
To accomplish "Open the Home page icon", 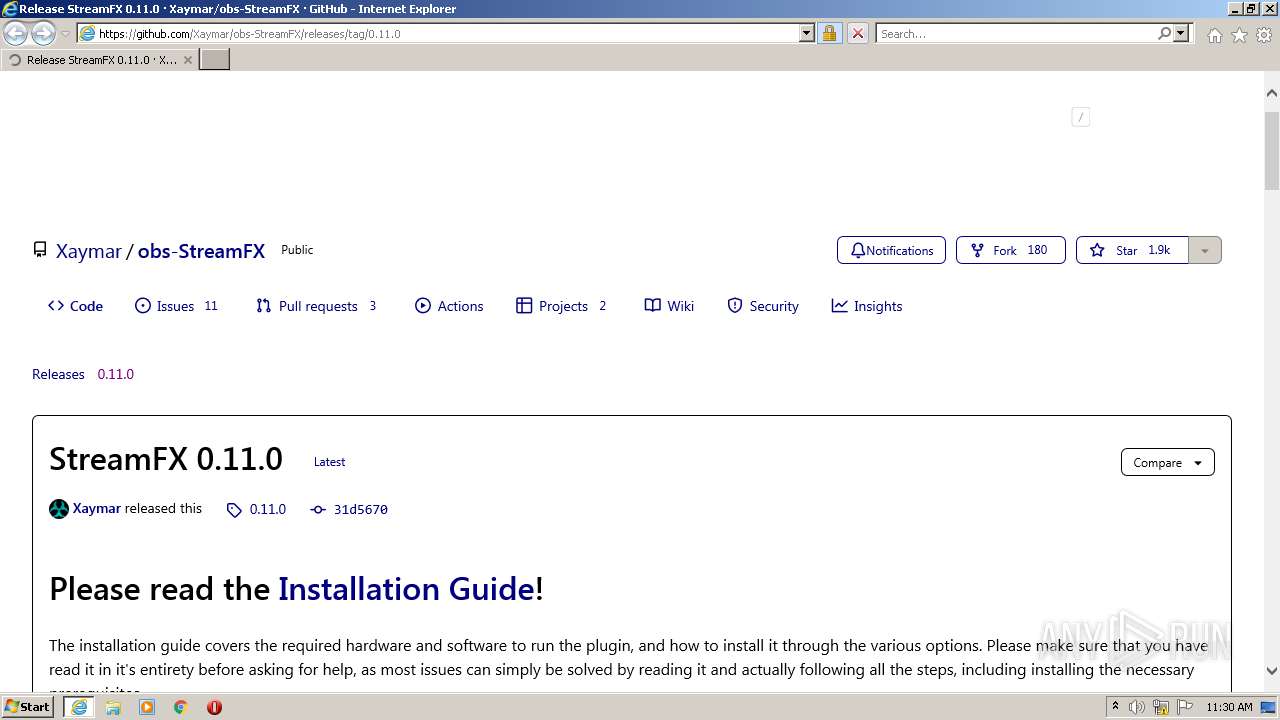I will (x=1214, y=35).
